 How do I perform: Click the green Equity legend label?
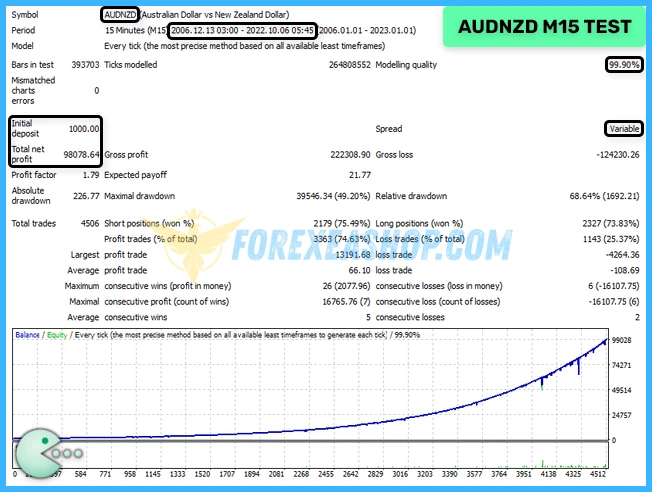click(58, 334)
